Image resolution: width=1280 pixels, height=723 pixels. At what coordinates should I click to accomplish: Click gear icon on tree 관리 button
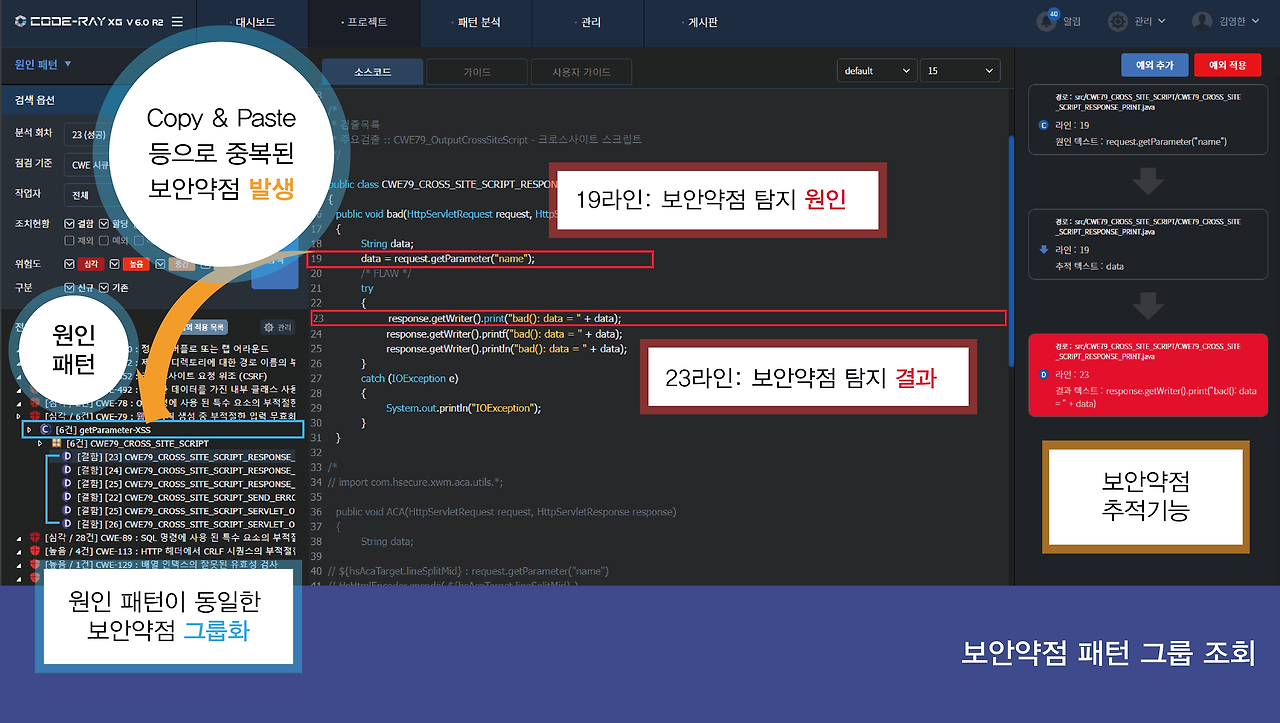[268, 327]
